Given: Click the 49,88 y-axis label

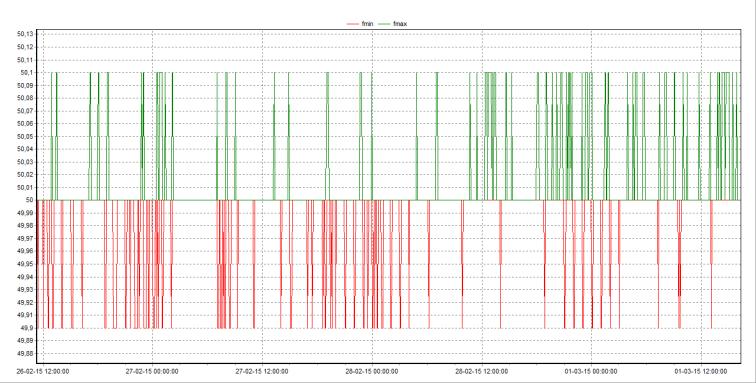Looking at the screenshot, I should (25, 354).
